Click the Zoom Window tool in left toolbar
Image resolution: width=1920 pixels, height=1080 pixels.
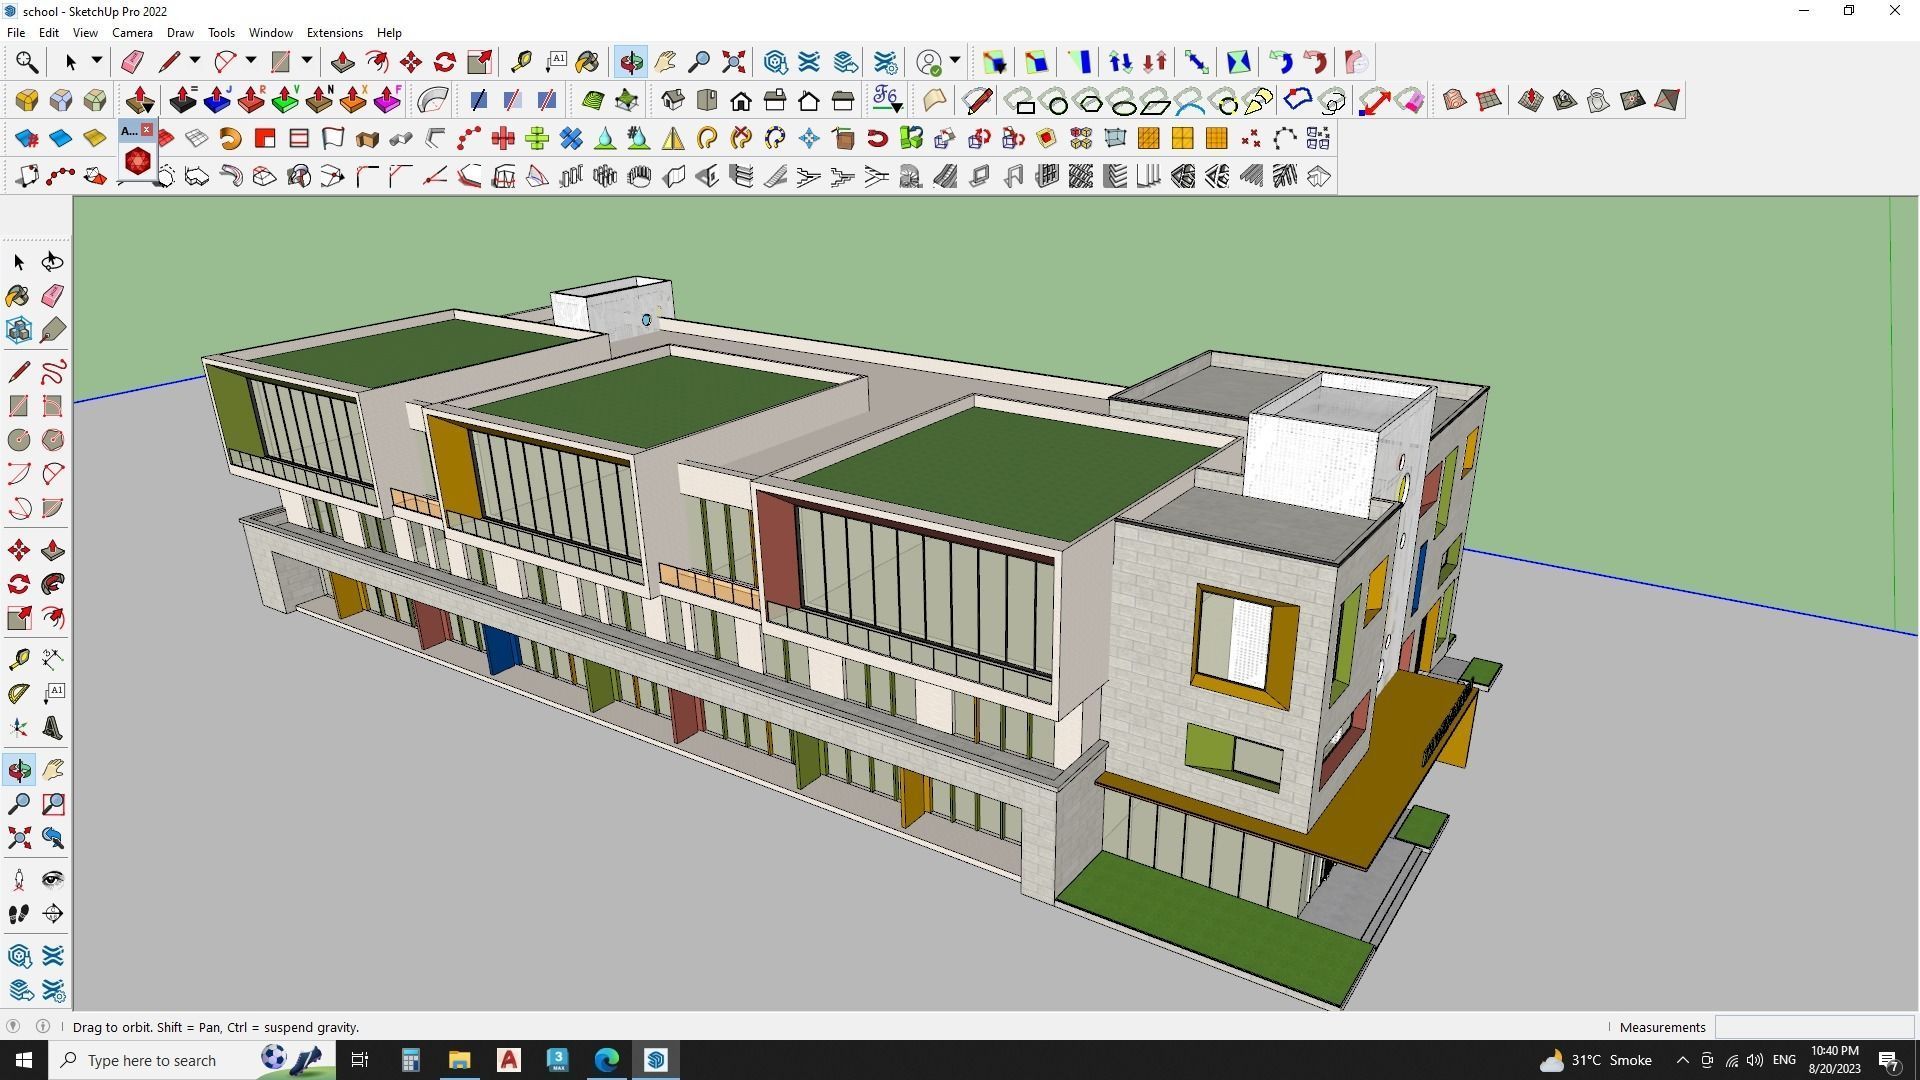click(53, 804)
